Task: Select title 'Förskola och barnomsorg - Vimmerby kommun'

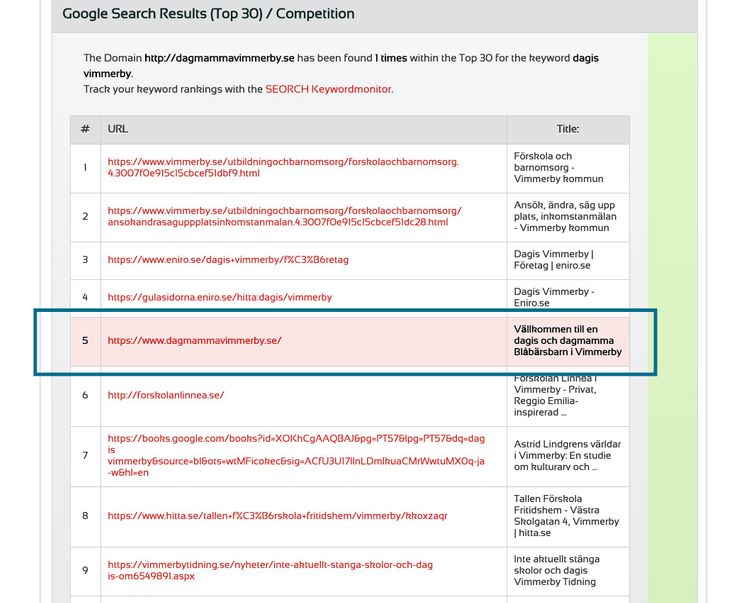Action: coord(559,167)
